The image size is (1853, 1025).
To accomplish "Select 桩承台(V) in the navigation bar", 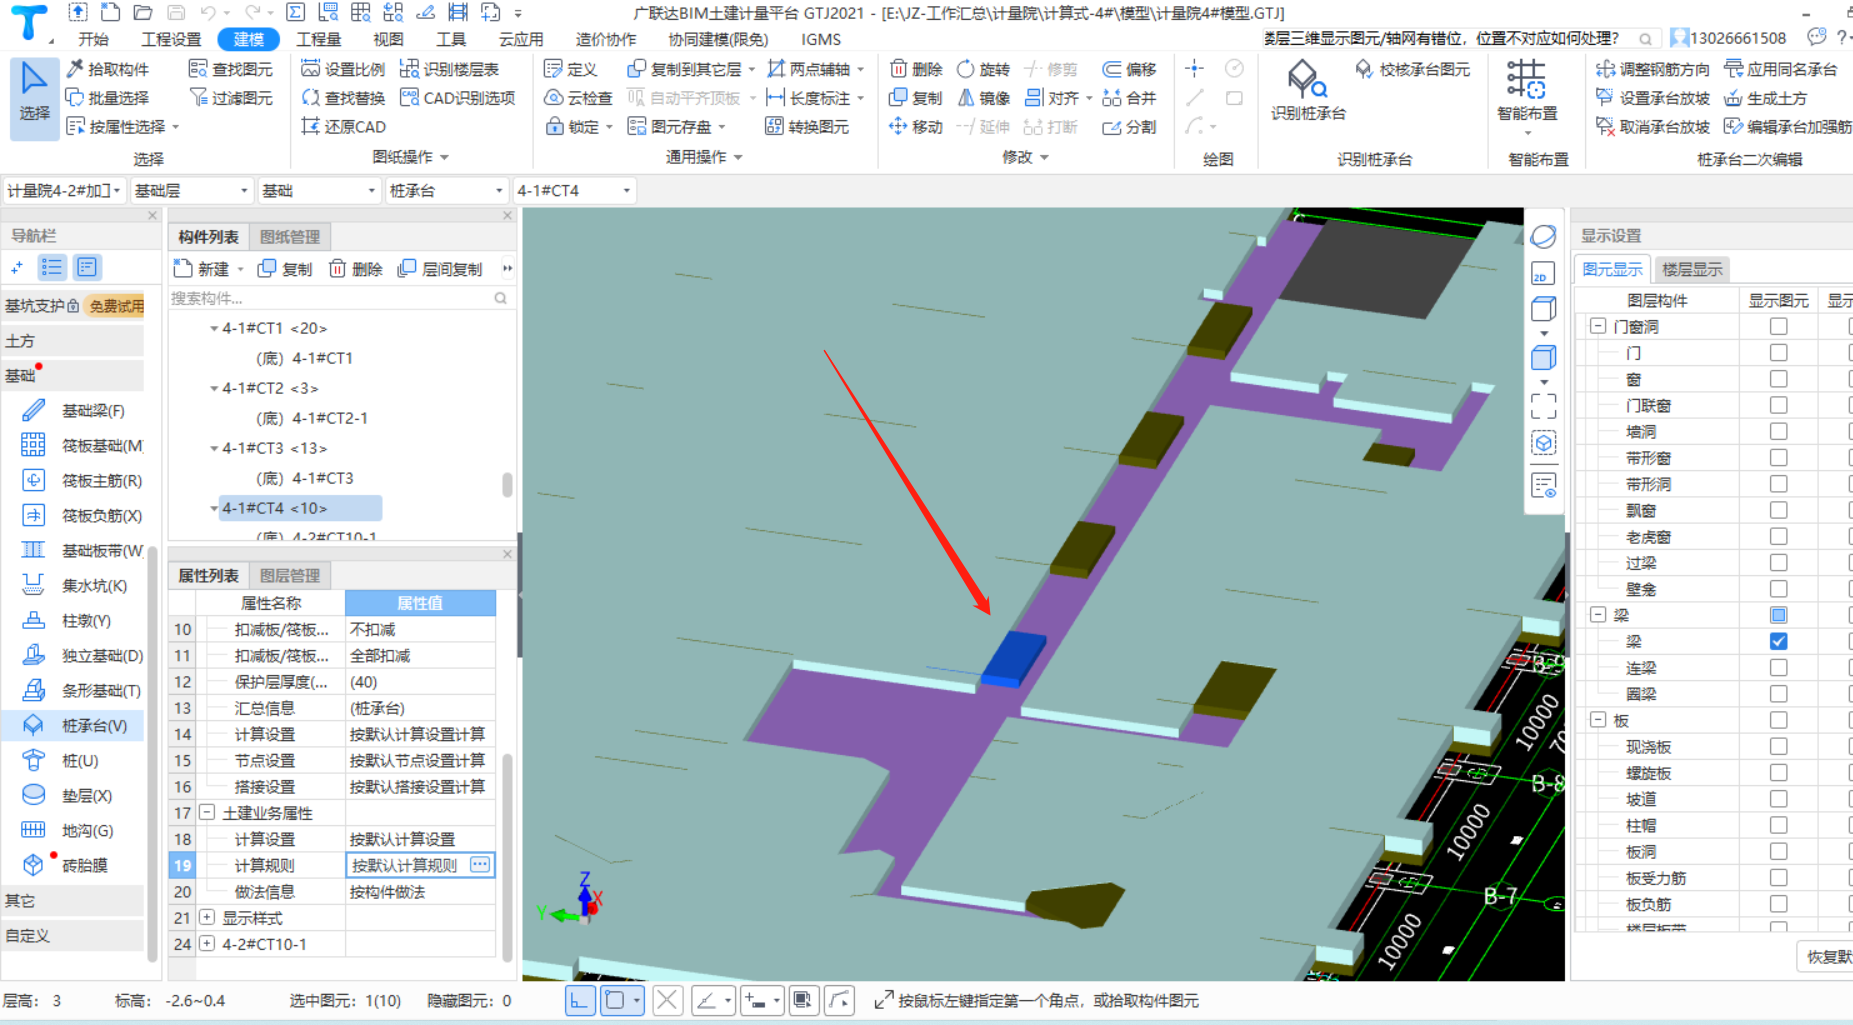I will [x=73, y=725].
